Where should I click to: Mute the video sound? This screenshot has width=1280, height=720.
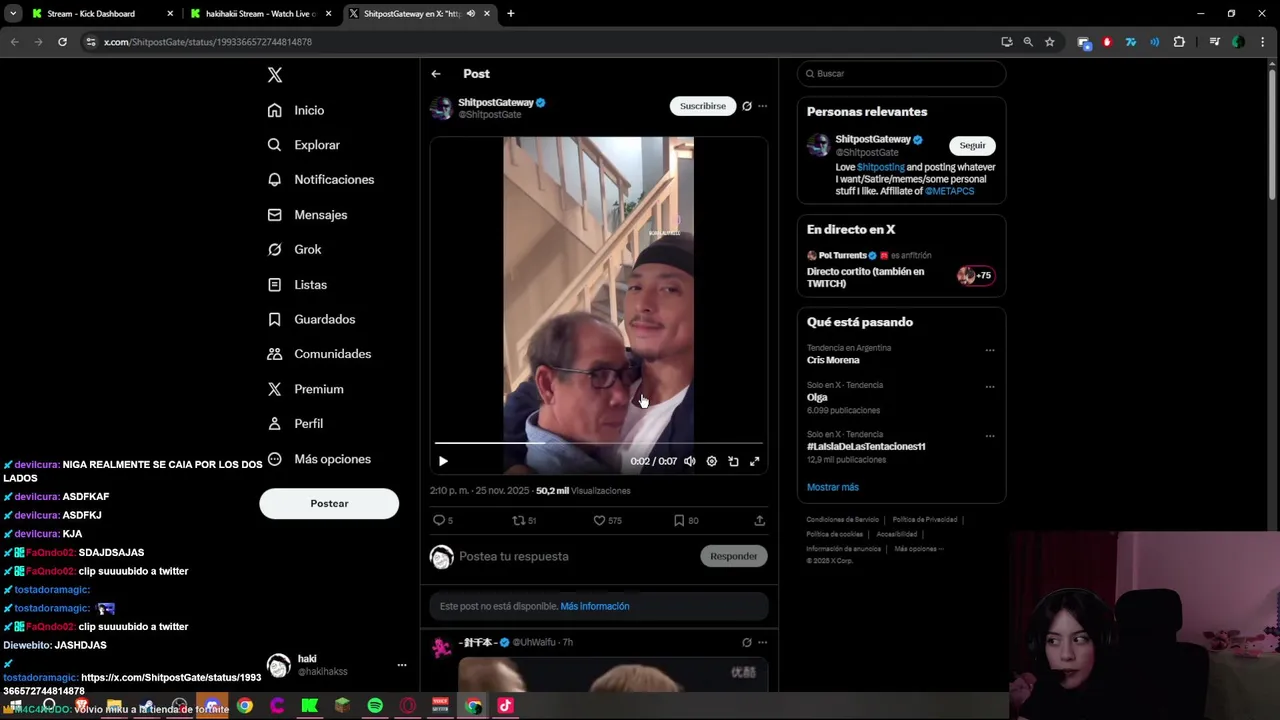coord(689,461)
